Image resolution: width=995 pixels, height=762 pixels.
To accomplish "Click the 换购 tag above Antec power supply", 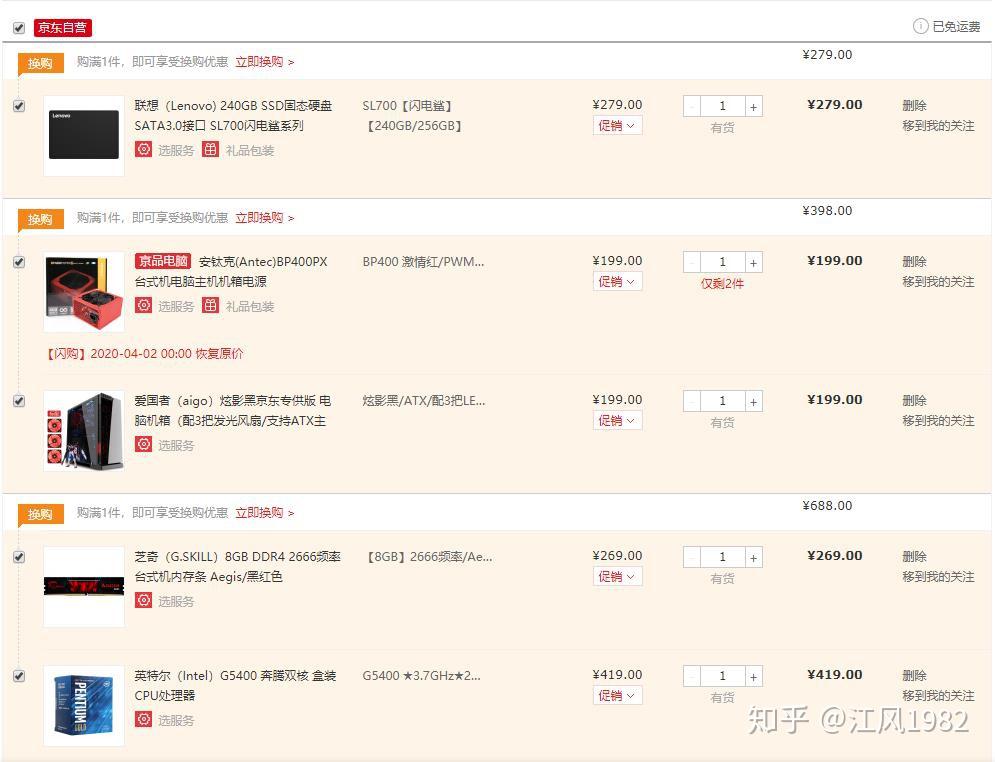I will [41, 219].
